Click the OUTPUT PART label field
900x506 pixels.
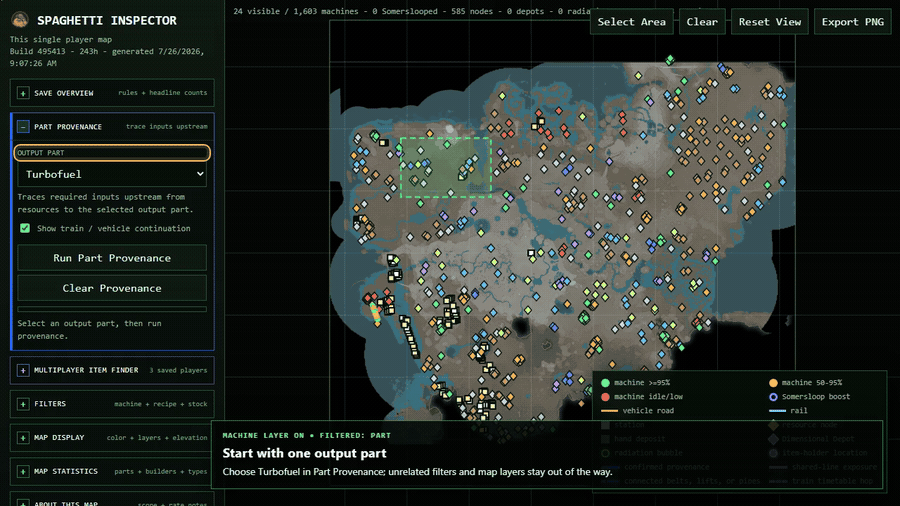coord(112,153)
